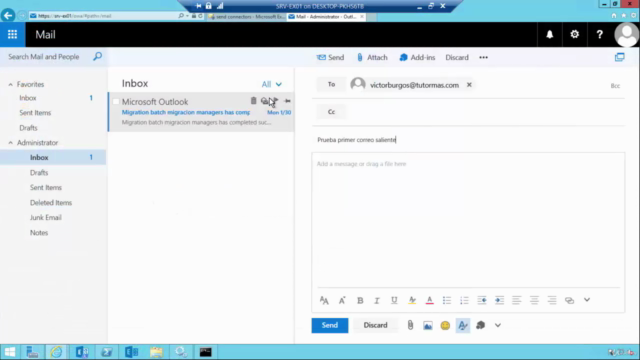Image resolution: width=640 pixels, height=360 pixels.
Task: Change font size
Action: click(324, 300)
